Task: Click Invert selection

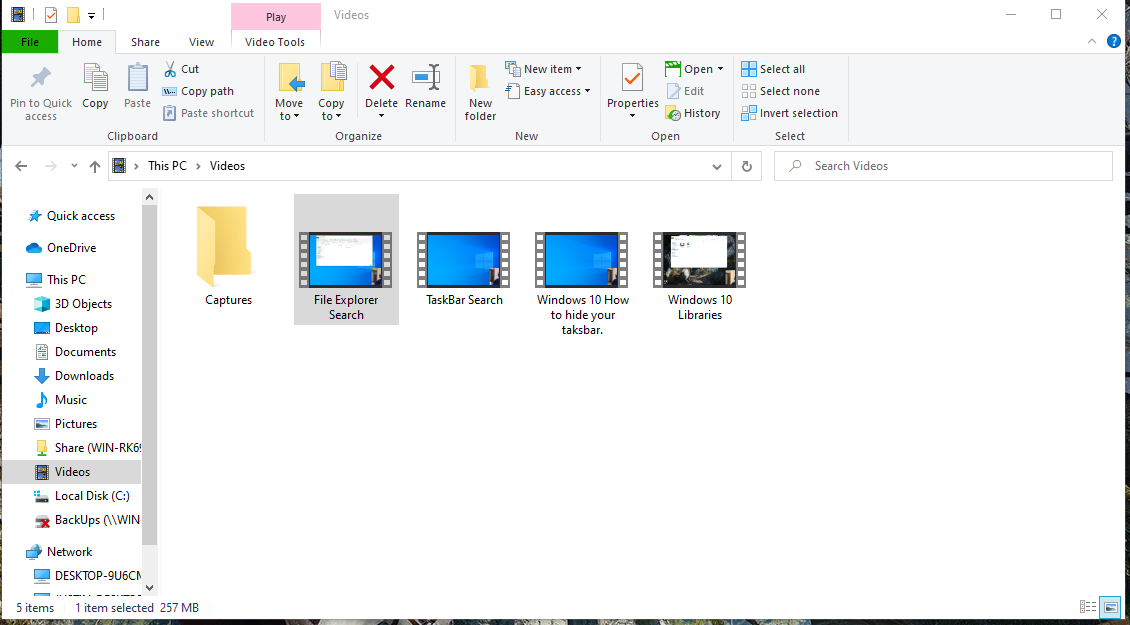Action: (x=790, y=113)
